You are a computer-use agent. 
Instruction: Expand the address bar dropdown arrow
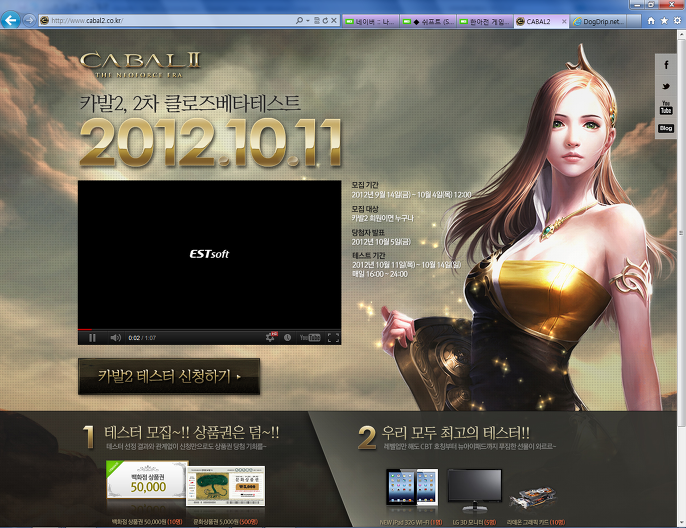coord(308,21)
